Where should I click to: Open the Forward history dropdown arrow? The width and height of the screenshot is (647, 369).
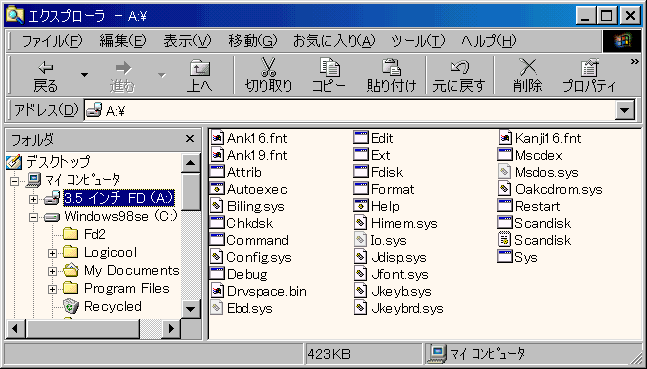[162, 75]
